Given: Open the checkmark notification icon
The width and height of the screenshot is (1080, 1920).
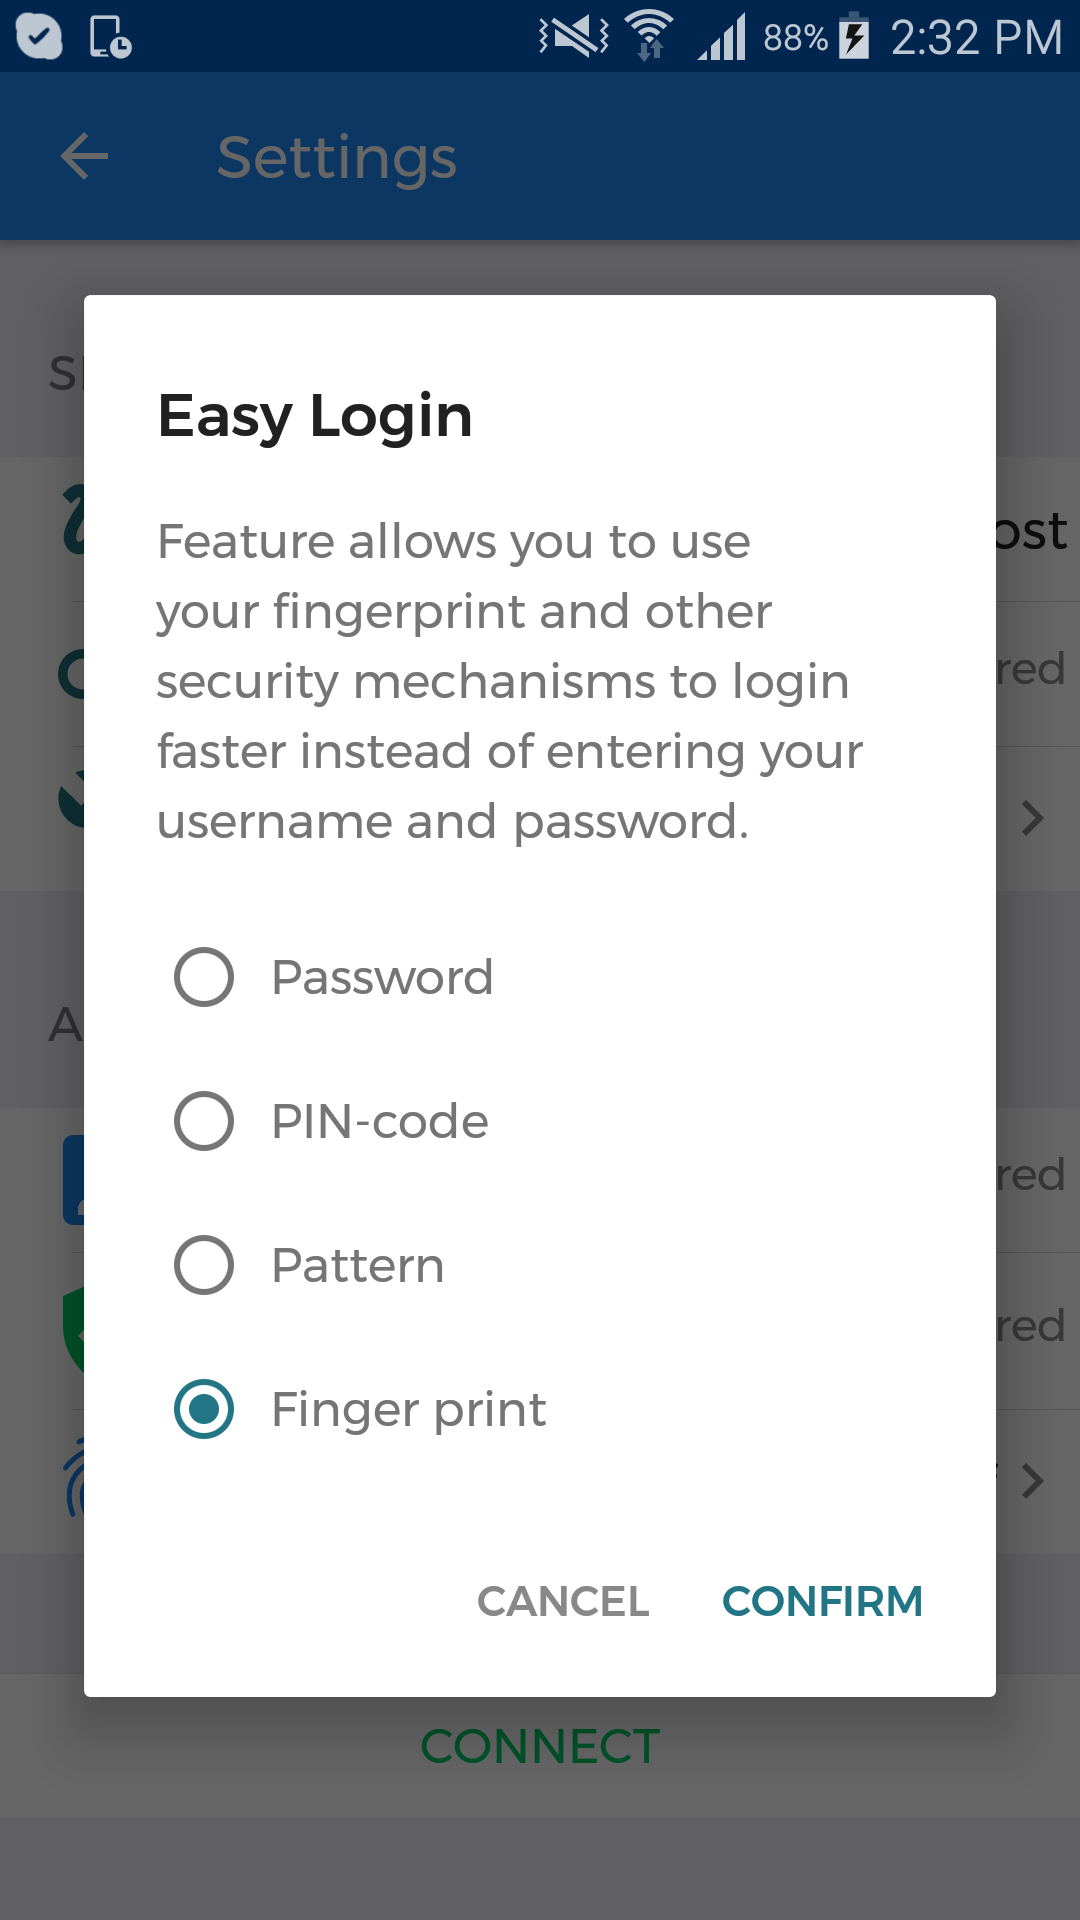Looking at the screenshot, I should coord(39,36).
